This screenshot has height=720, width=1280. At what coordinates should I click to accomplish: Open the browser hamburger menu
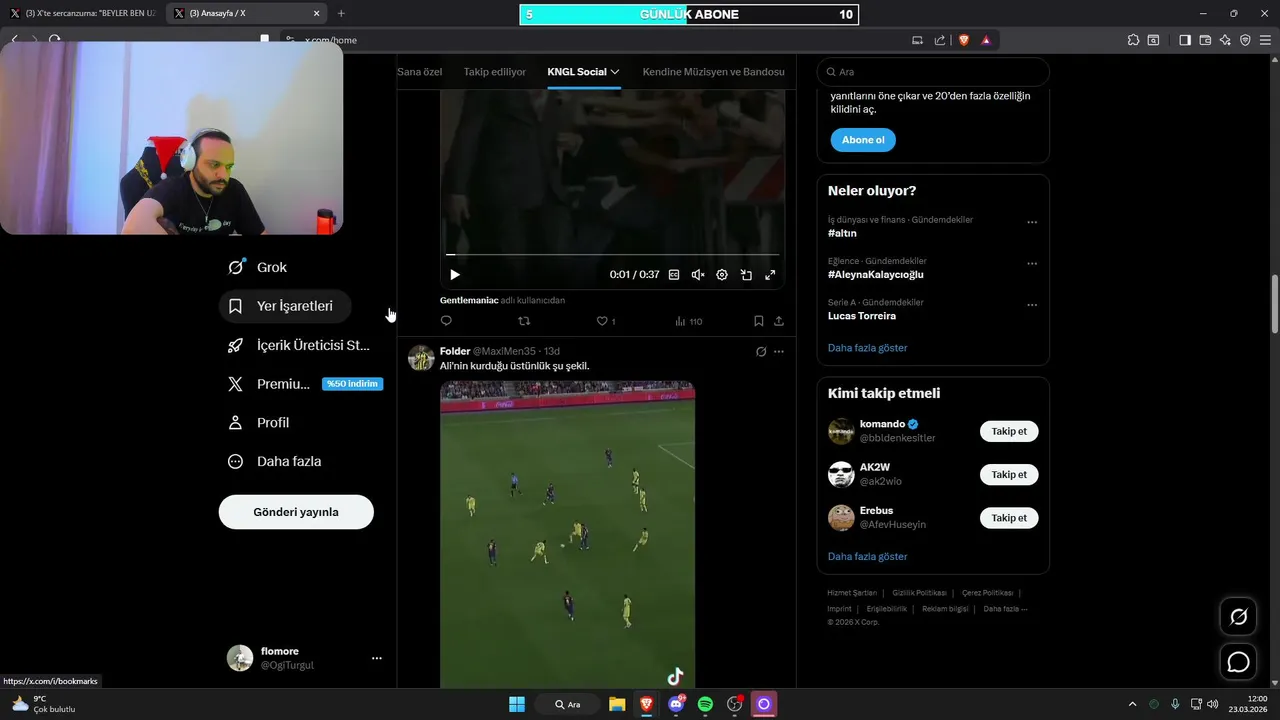1265,40
